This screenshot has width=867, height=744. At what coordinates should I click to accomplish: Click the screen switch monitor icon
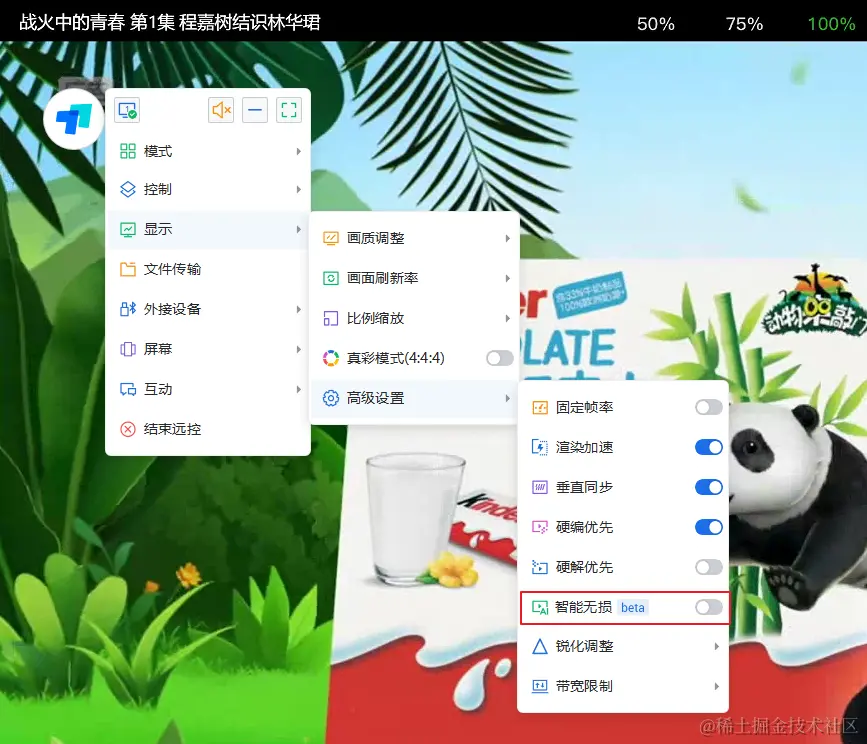[127, 110]
